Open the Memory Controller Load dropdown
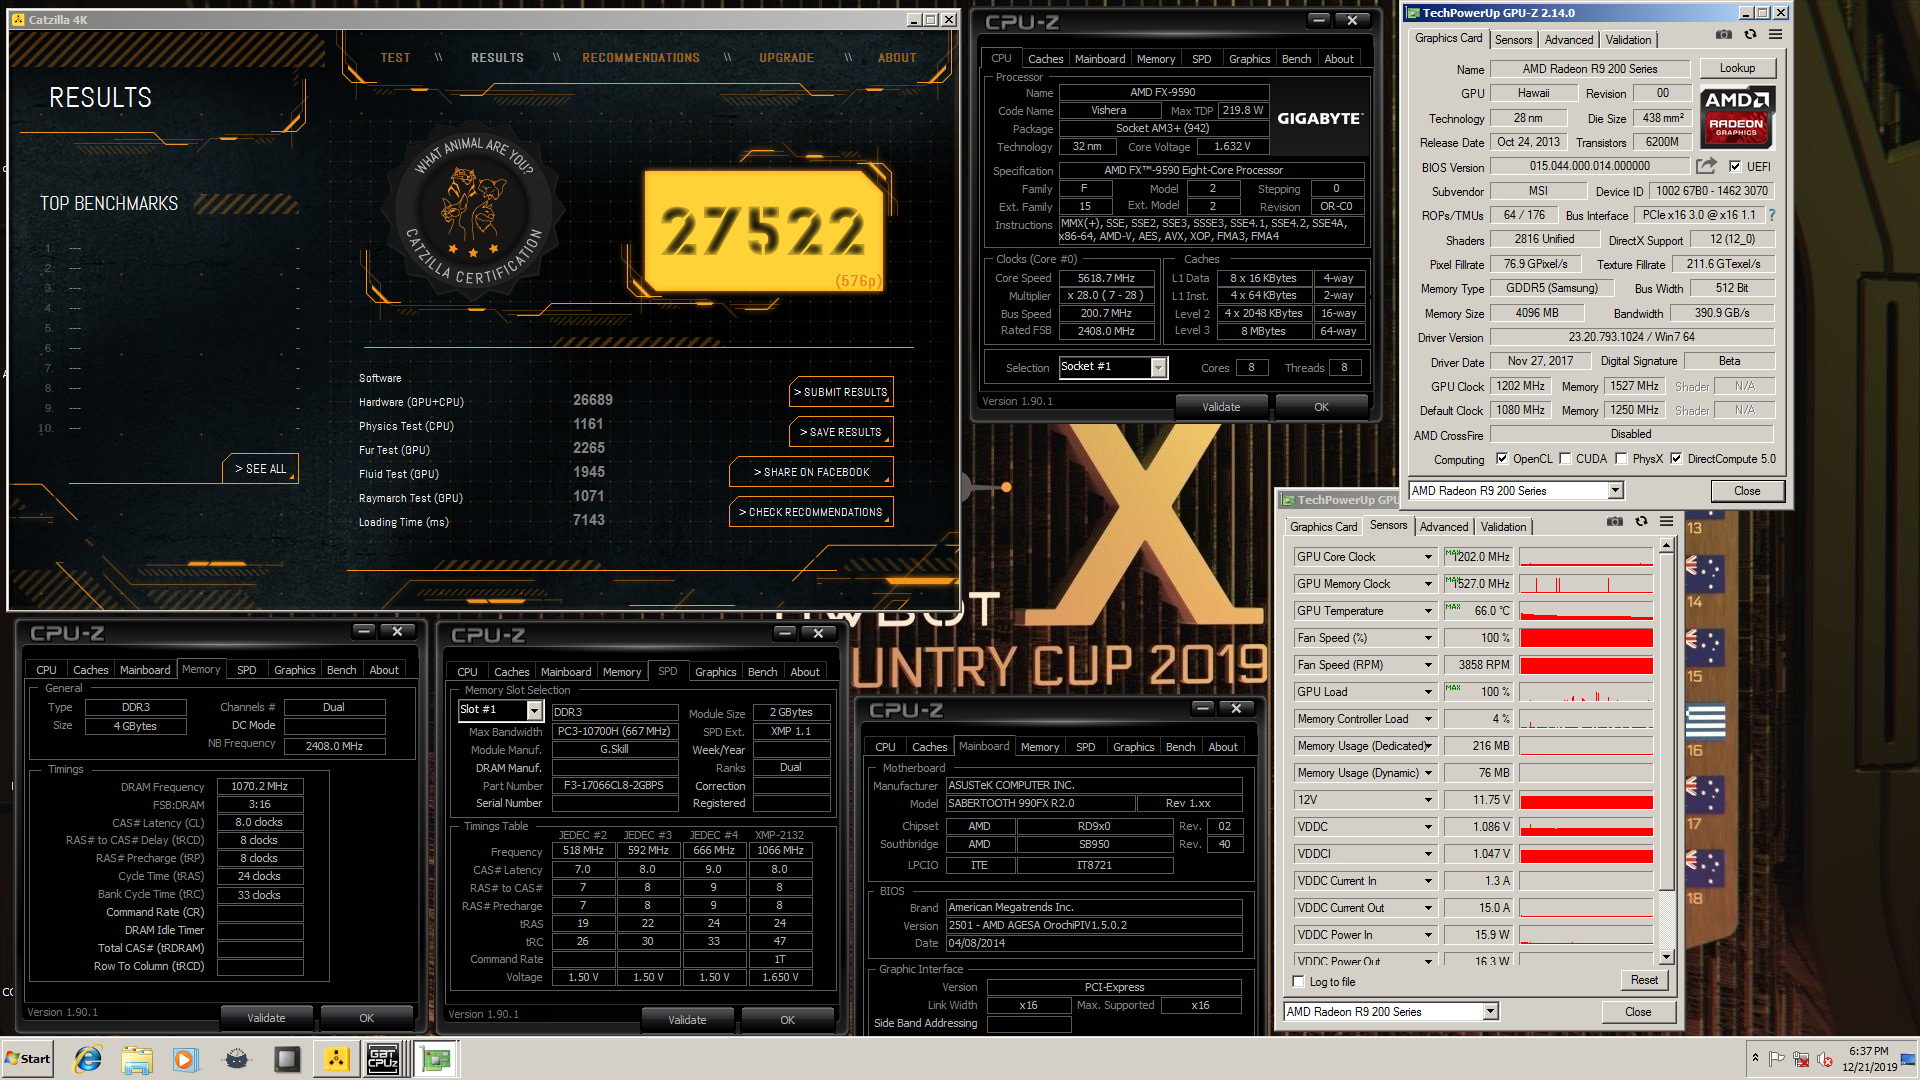1920x1080 pixels. [x=1428, y=719]
